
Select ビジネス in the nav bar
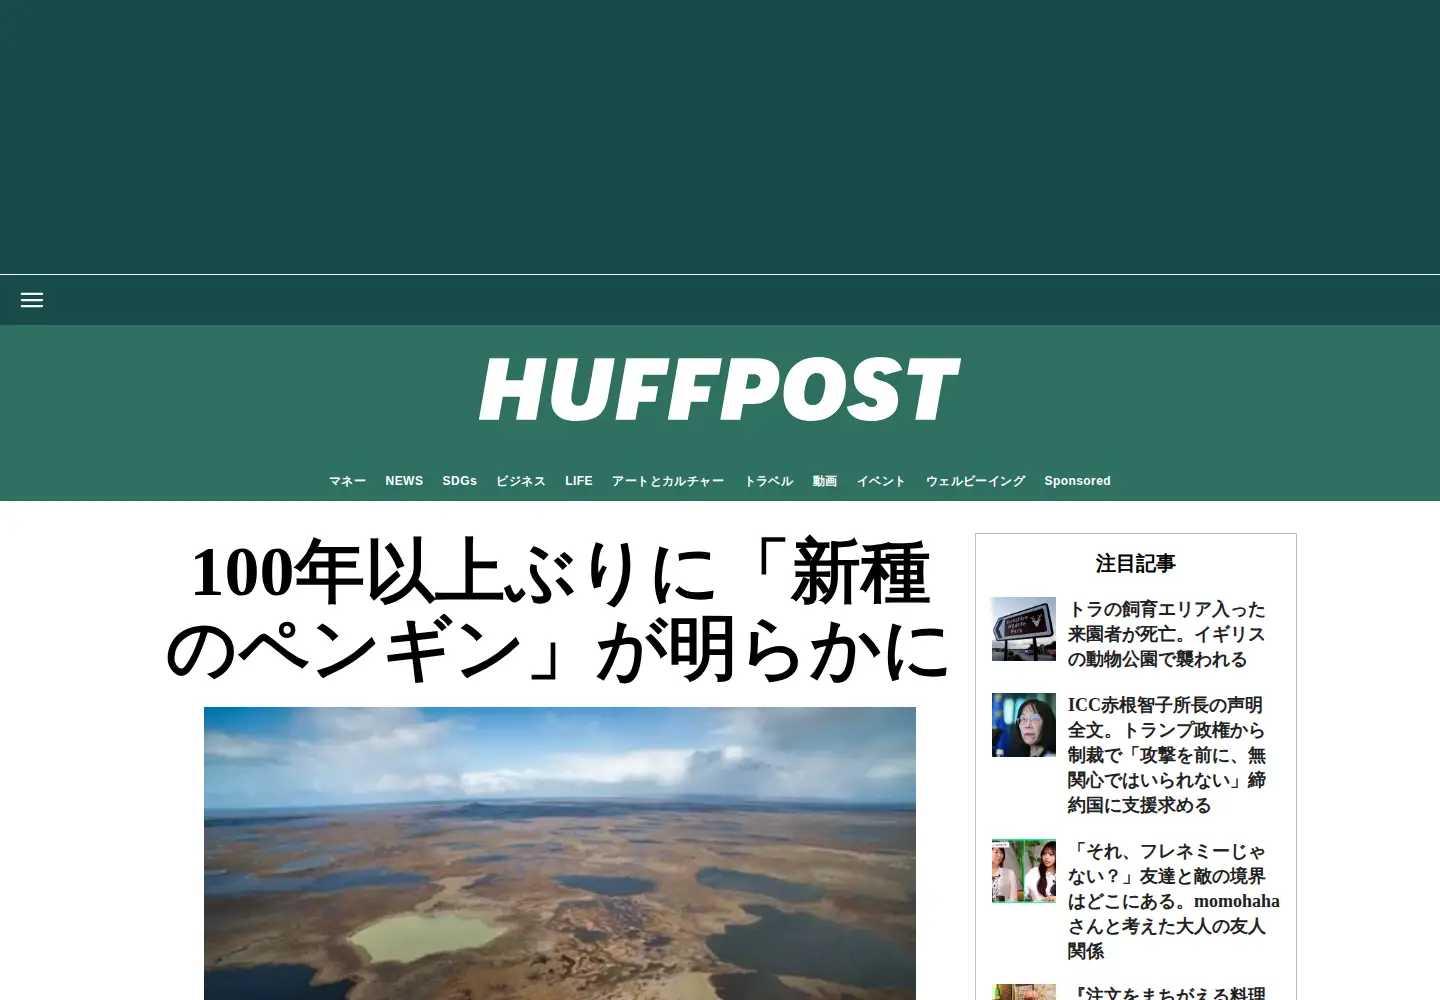point(521,481)
